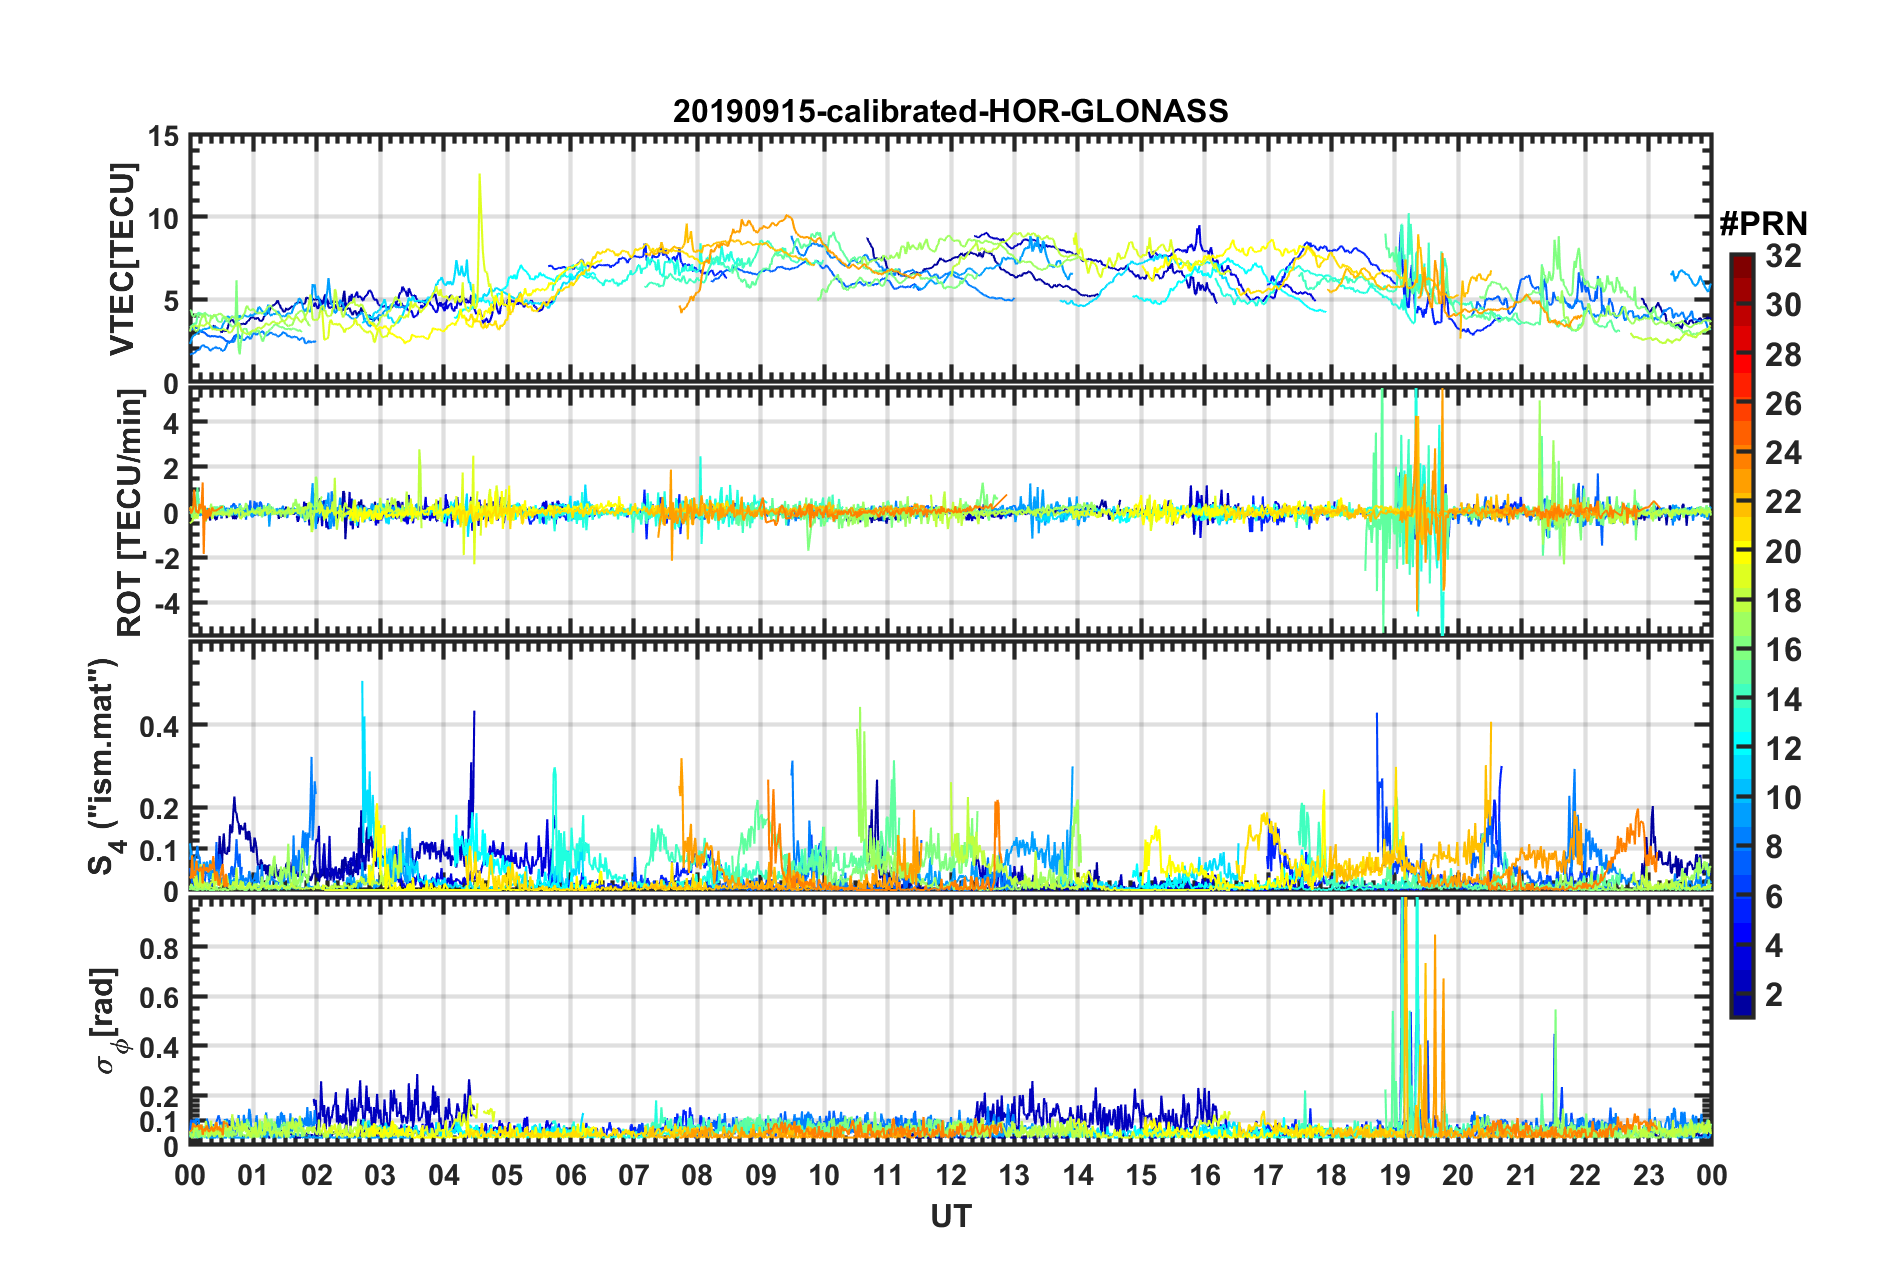
Task: Click the colorbar tick label 32
Action: [x=1783, y=256]
